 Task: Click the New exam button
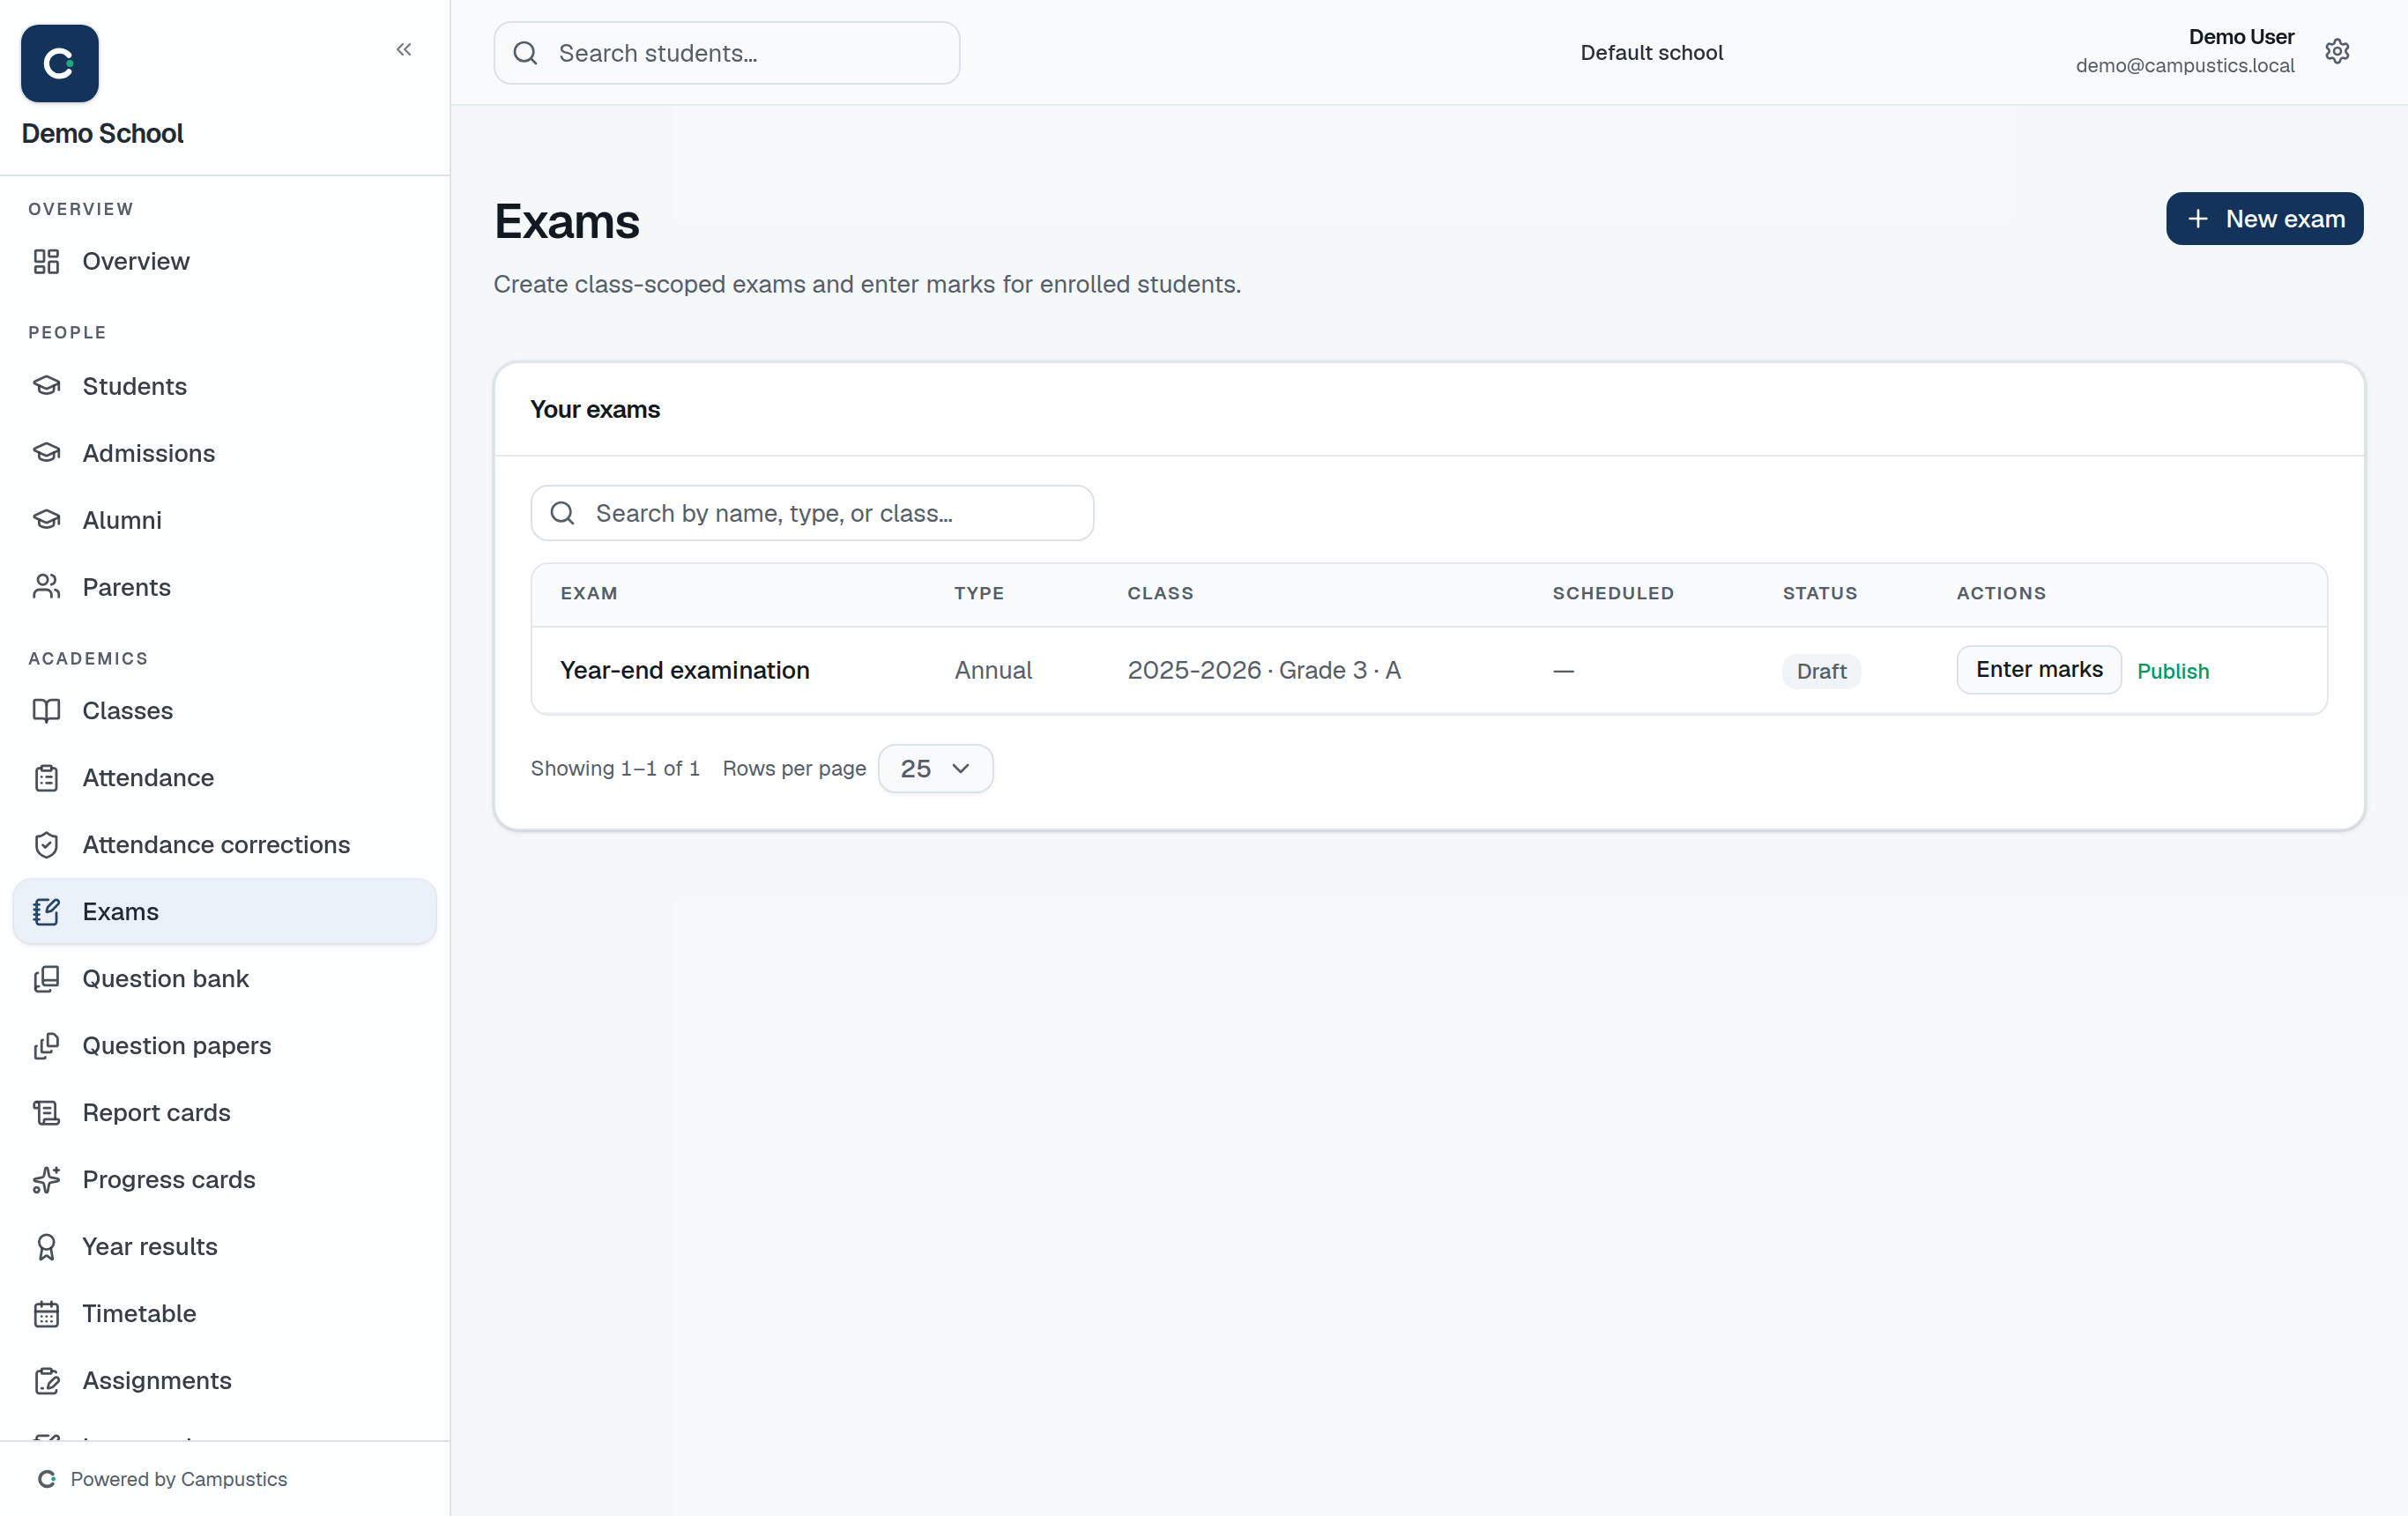pyautogui.click(x=2264, y=218)
